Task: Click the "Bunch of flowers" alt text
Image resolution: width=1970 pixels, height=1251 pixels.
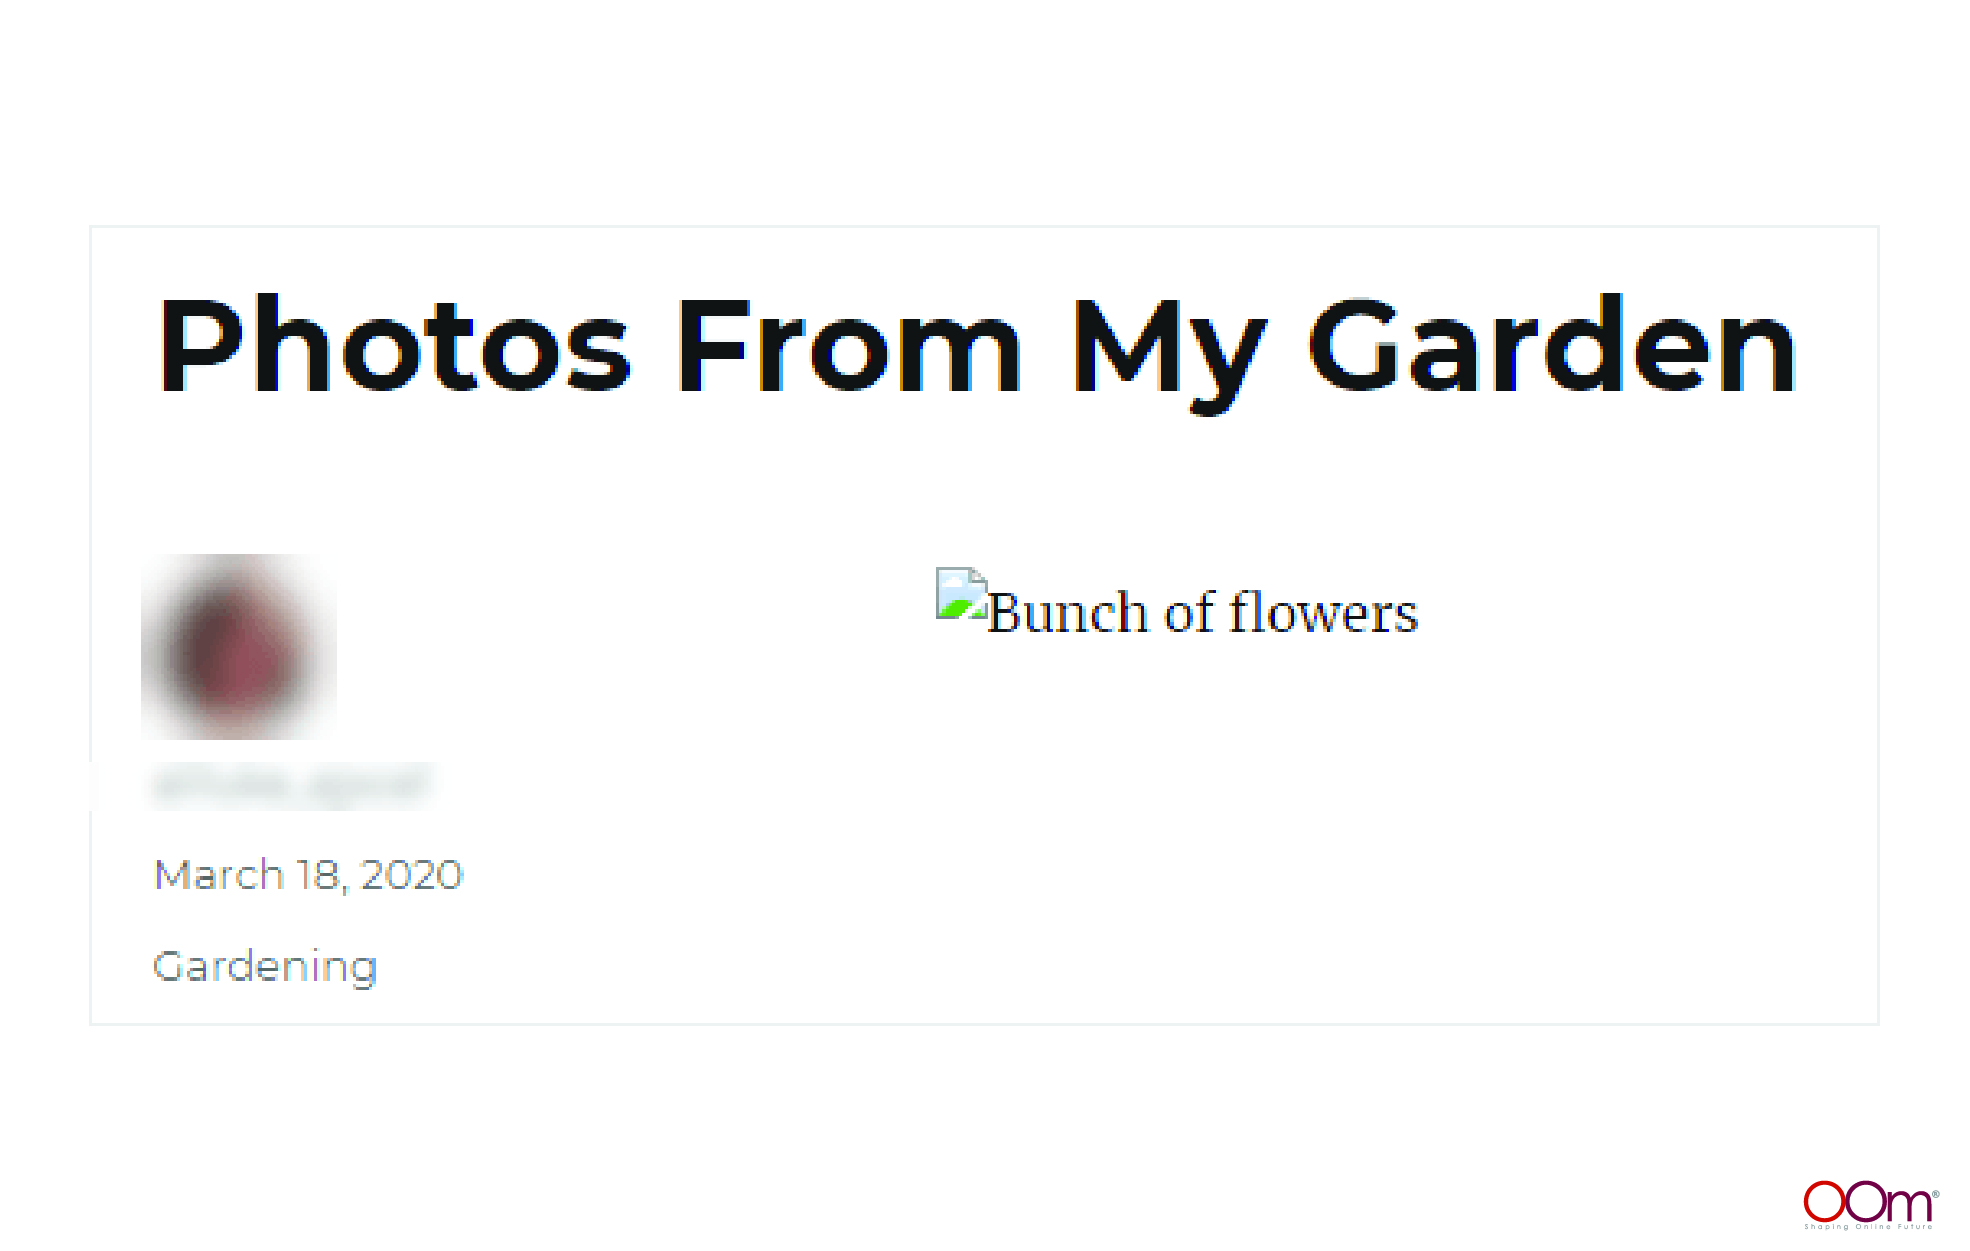Action: click(1203, 612)
